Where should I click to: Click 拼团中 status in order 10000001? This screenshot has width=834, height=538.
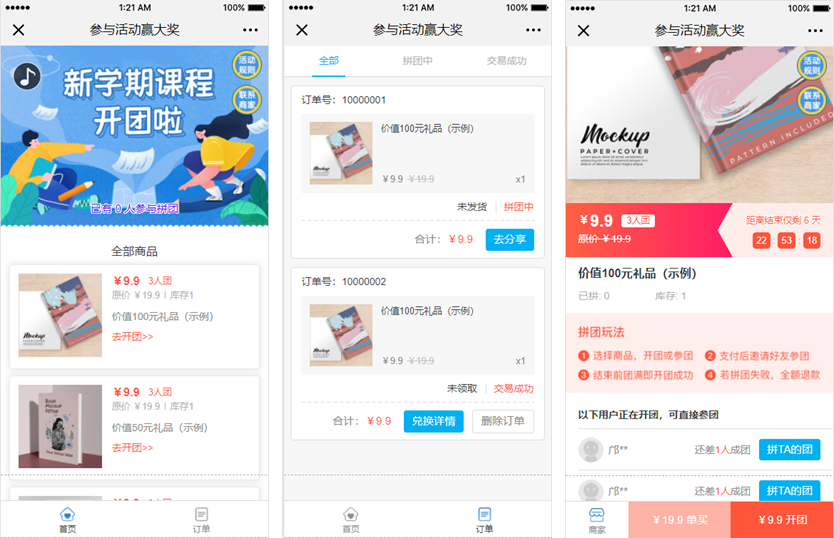coord(519,207)
